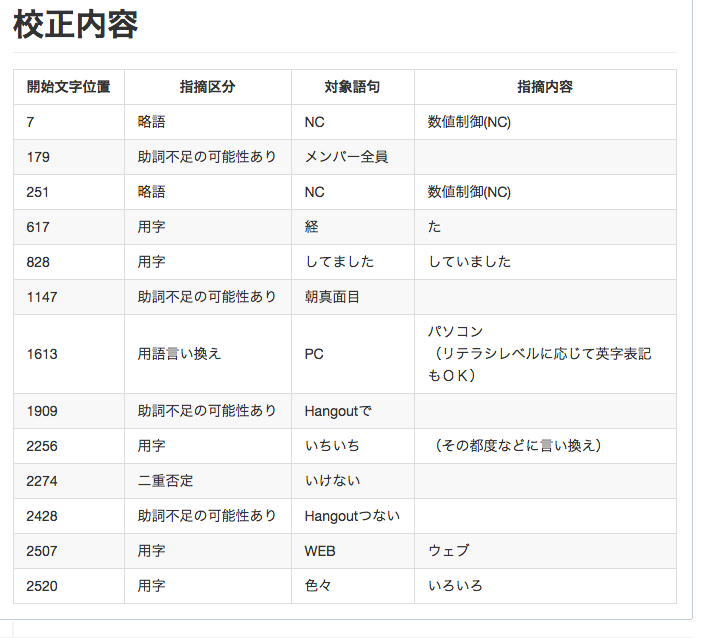This screenshot has width=704, height=638.
Task: Click the メンバー全員 phrase
Action: coord(346,157)
